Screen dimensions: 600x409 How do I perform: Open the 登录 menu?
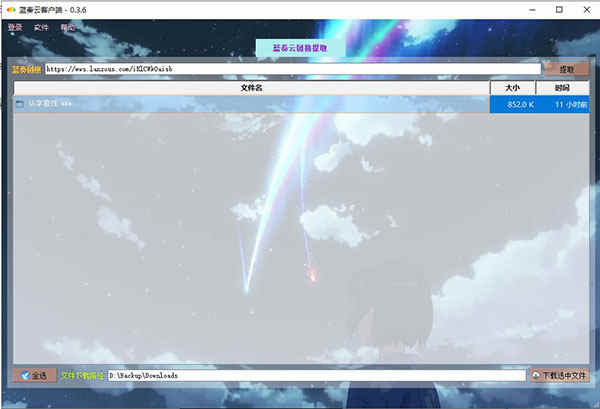(15, 28)
